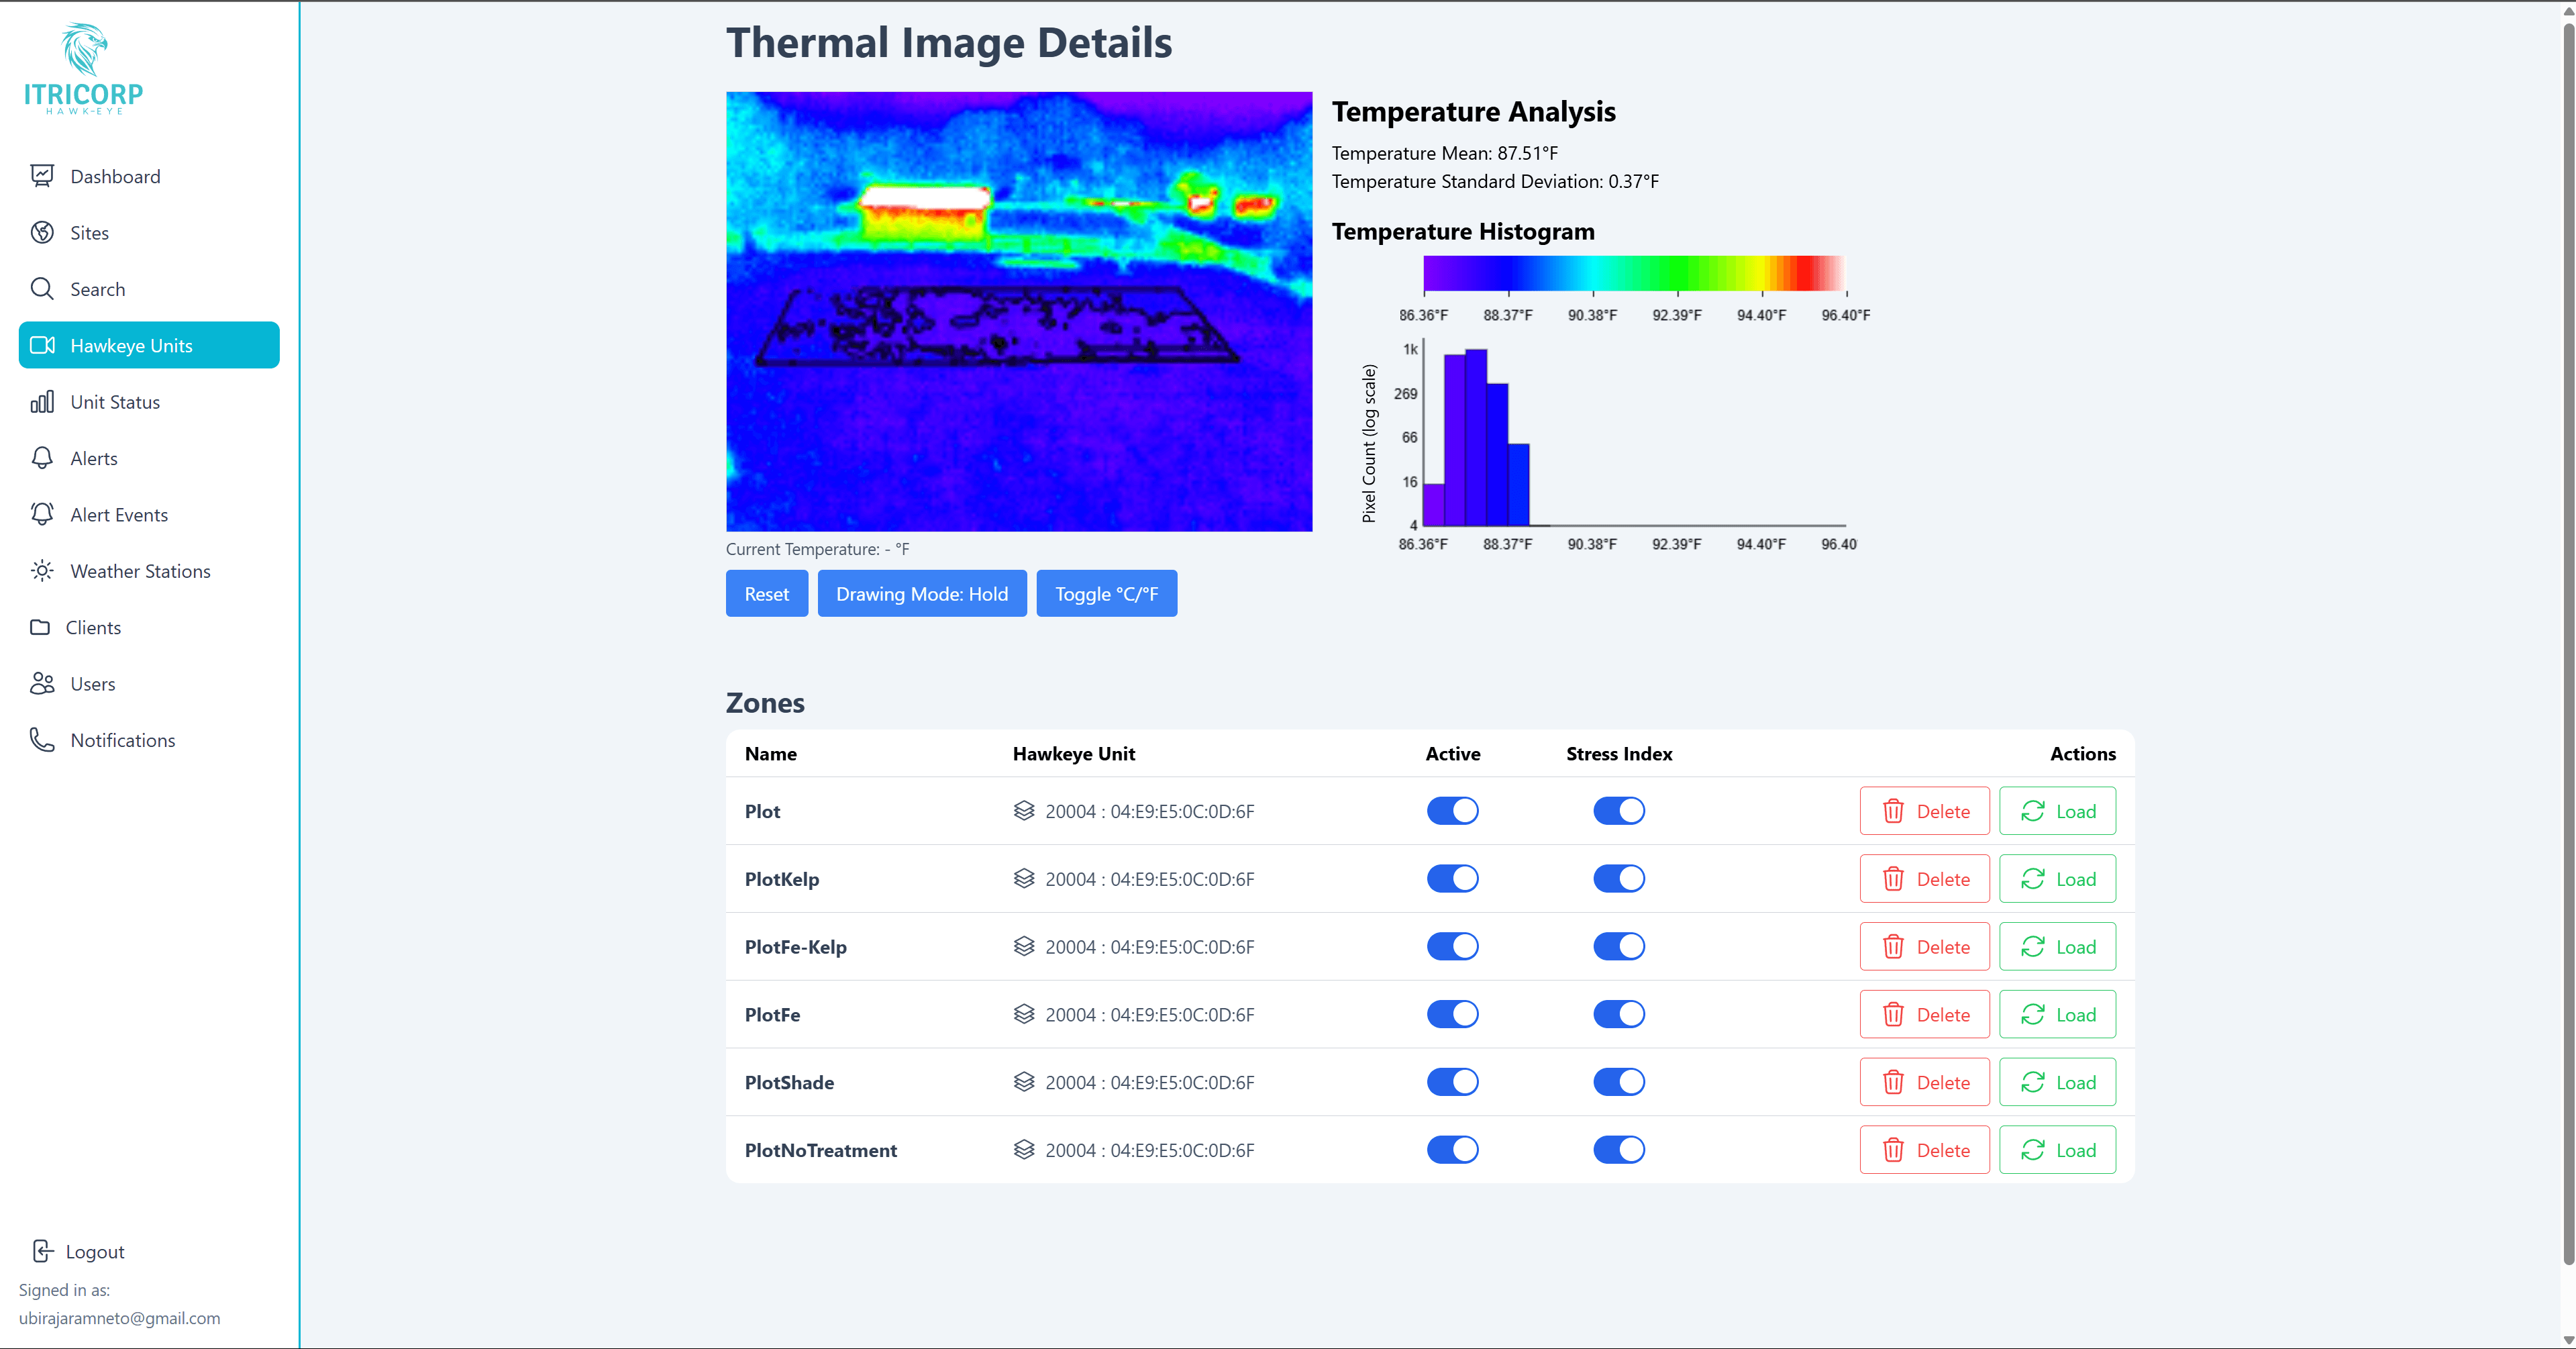
Task: Click the Alerts bell icon
Action: tap(42, 458)
